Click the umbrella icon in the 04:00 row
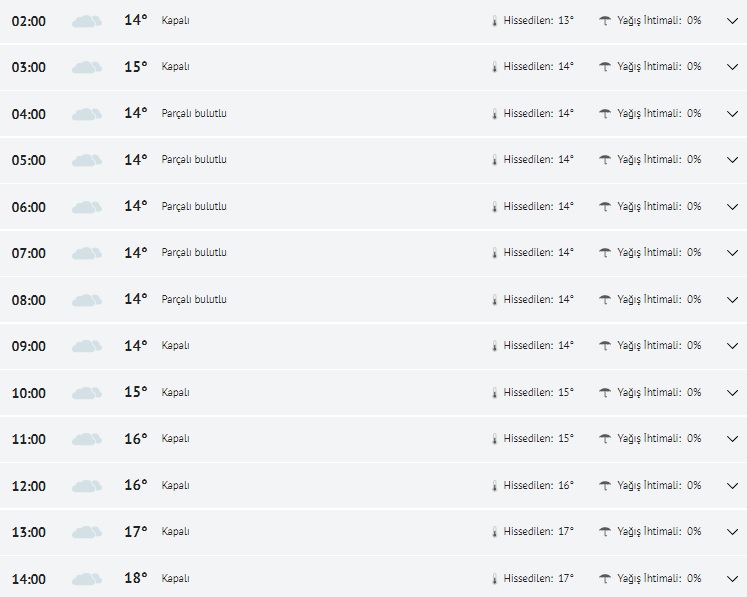Viewport: 747px width, 597px height. (x=605, y=113)
